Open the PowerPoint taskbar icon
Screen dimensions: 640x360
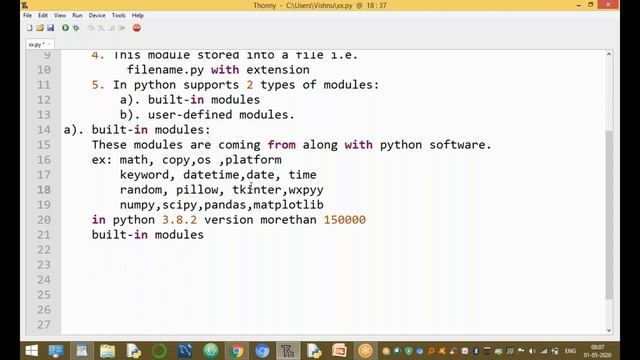coord(339,351)
